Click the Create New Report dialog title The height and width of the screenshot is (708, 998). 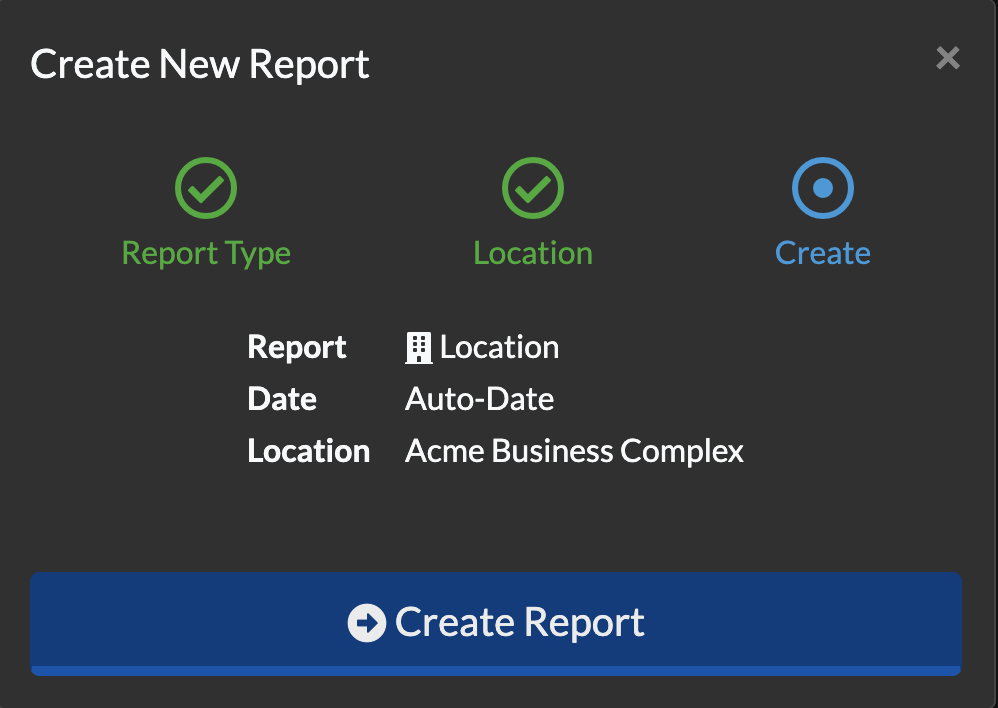(200, 64)
